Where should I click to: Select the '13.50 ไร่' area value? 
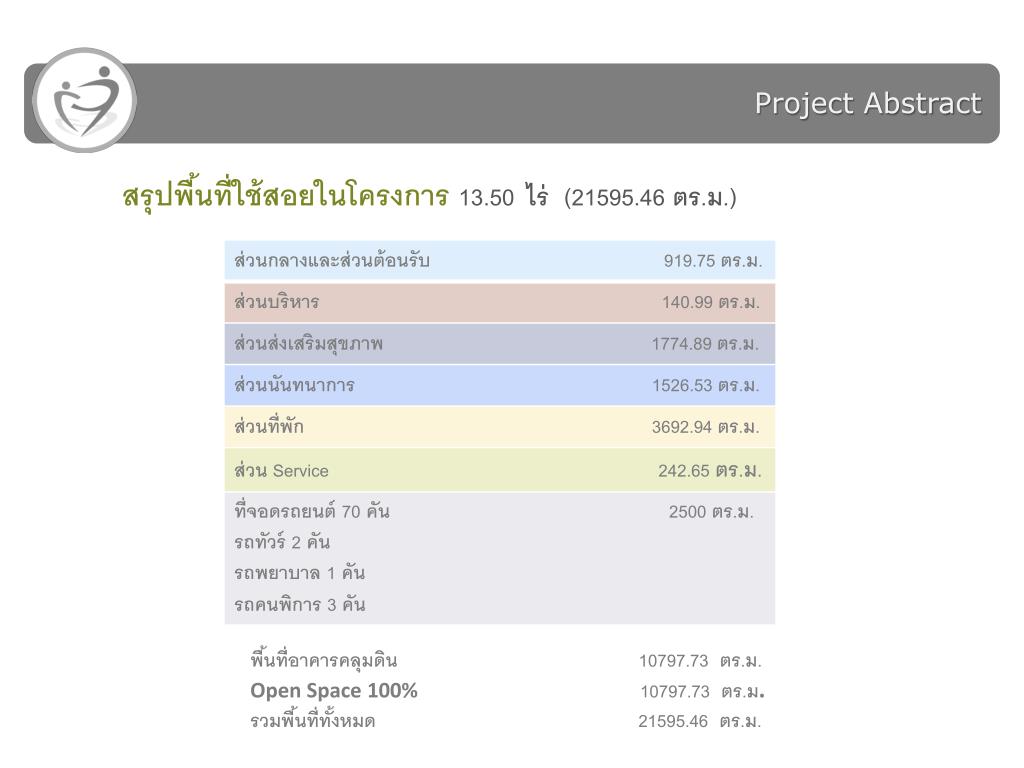coord(504,197)
